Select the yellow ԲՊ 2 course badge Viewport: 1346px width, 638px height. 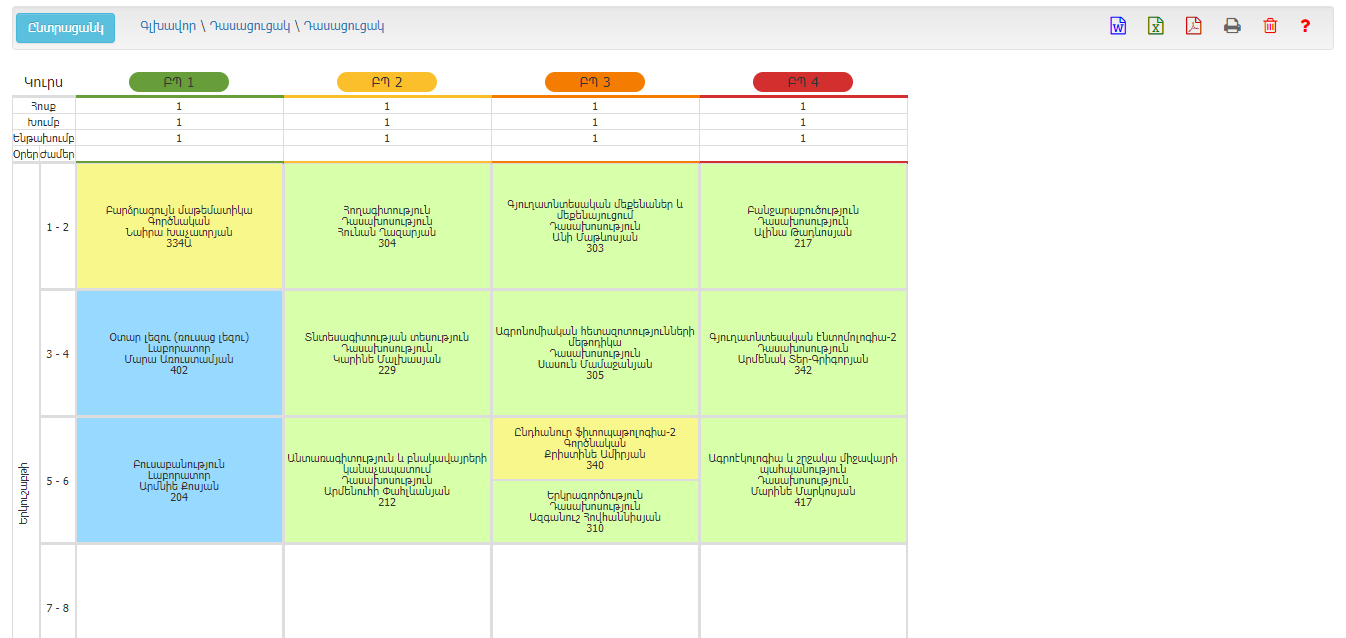pos(387,82)
